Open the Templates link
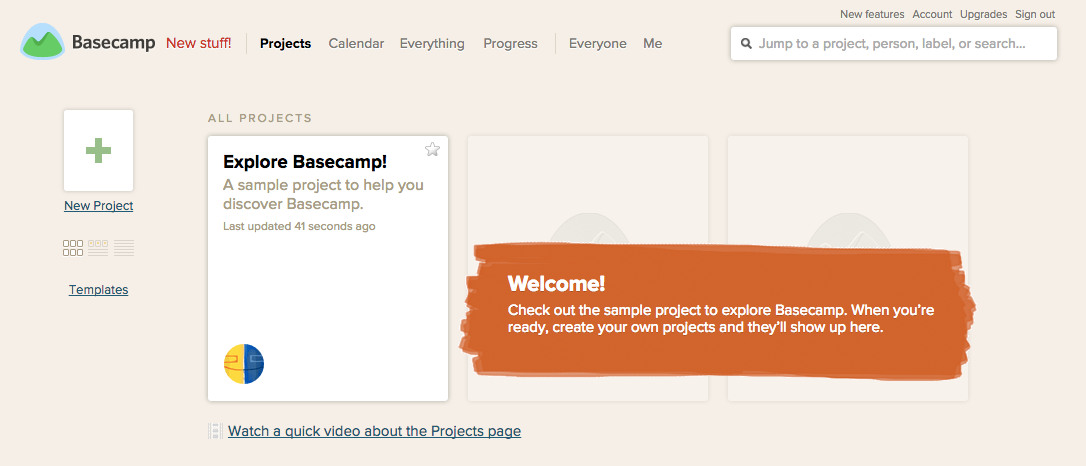This screenshot has height=466, width=1086. point(98,289)
